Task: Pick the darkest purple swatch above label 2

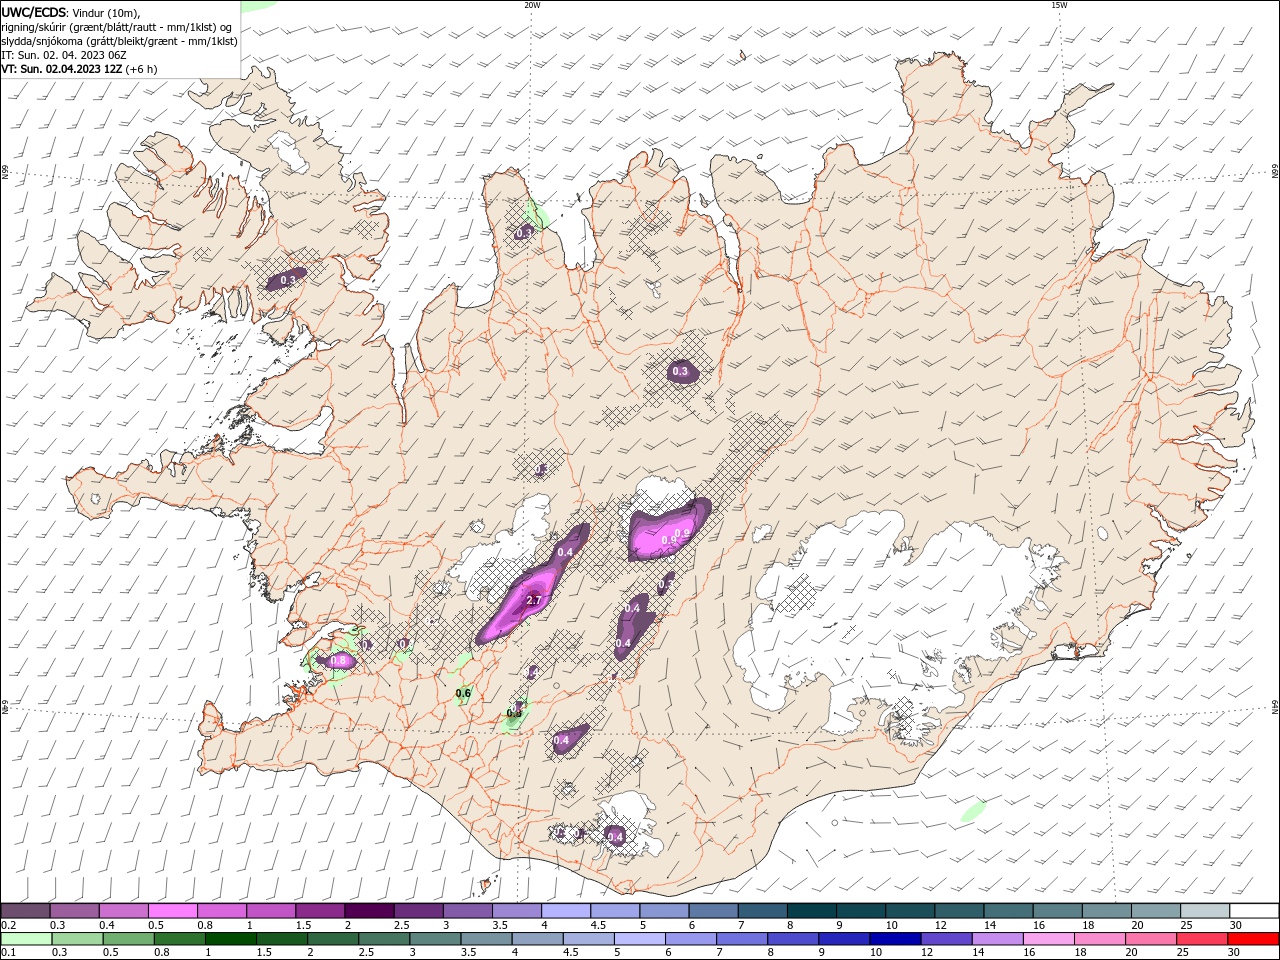Action: click(368, 911)
